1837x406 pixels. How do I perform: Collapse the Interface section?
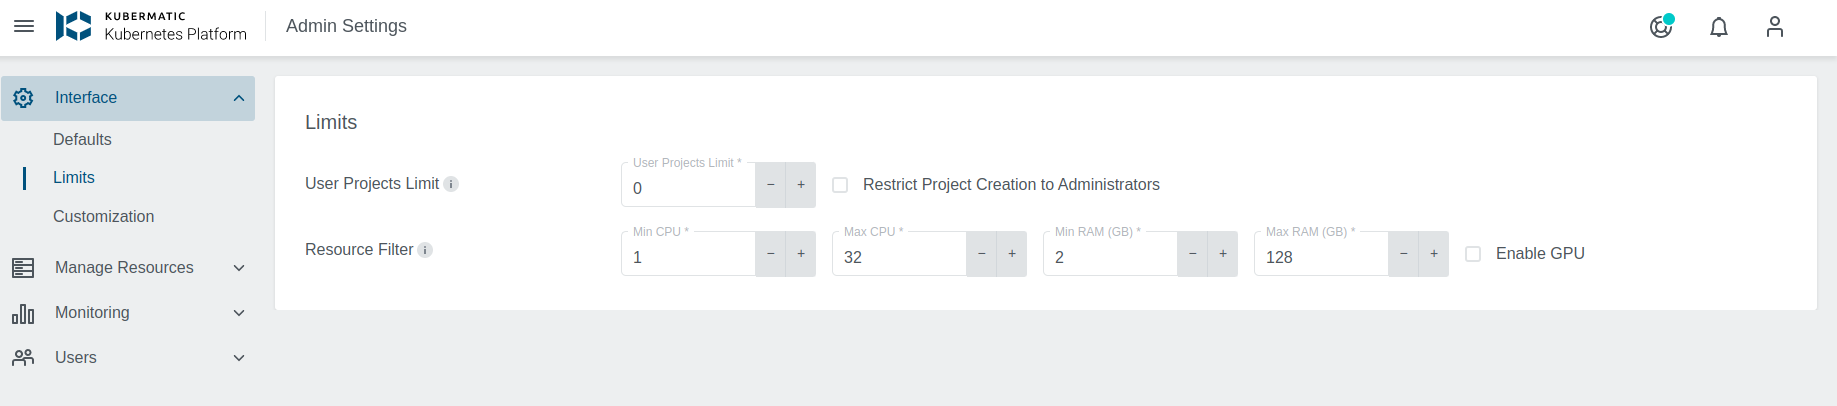click(239, 98)
